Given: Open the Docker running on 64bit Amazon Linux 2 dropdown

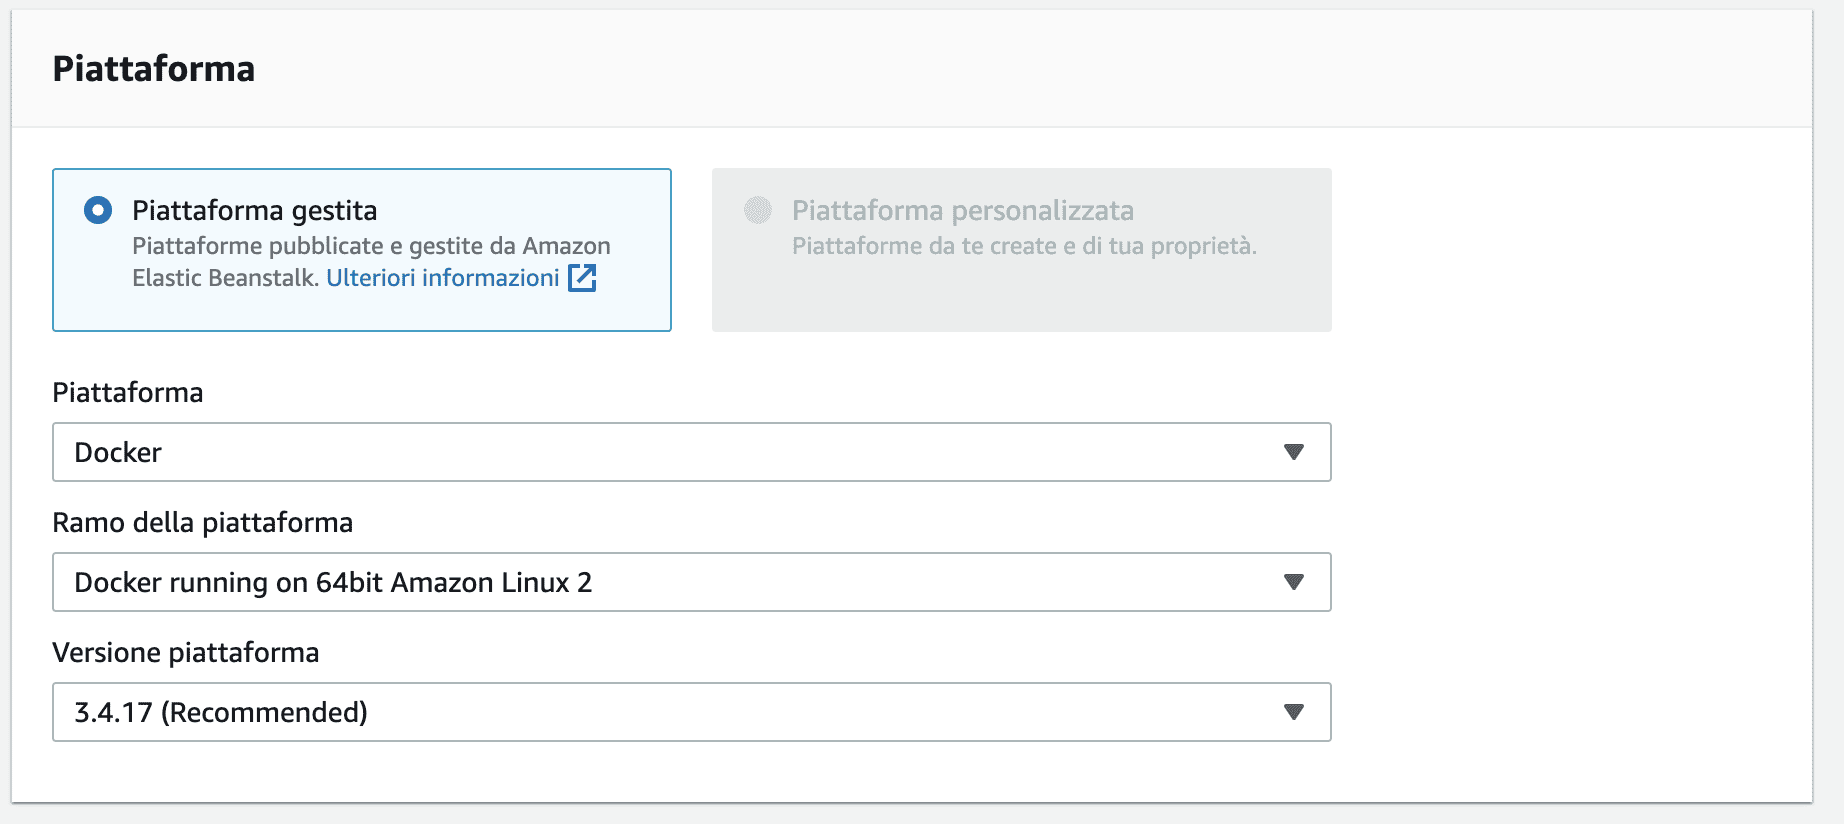Looking at the screenshot, I should click(690, 582).
